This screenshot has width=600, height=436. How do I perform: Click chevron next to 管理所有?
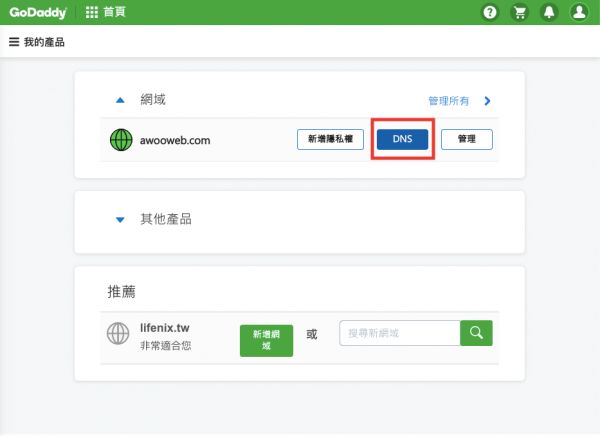click(x=487, y=101)
